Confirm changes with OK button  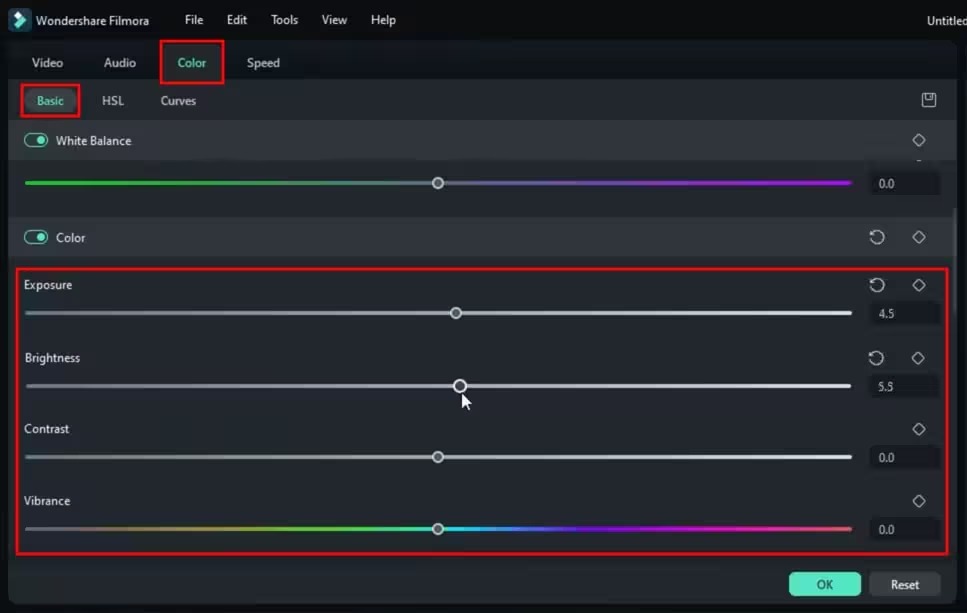coord(825,584)
